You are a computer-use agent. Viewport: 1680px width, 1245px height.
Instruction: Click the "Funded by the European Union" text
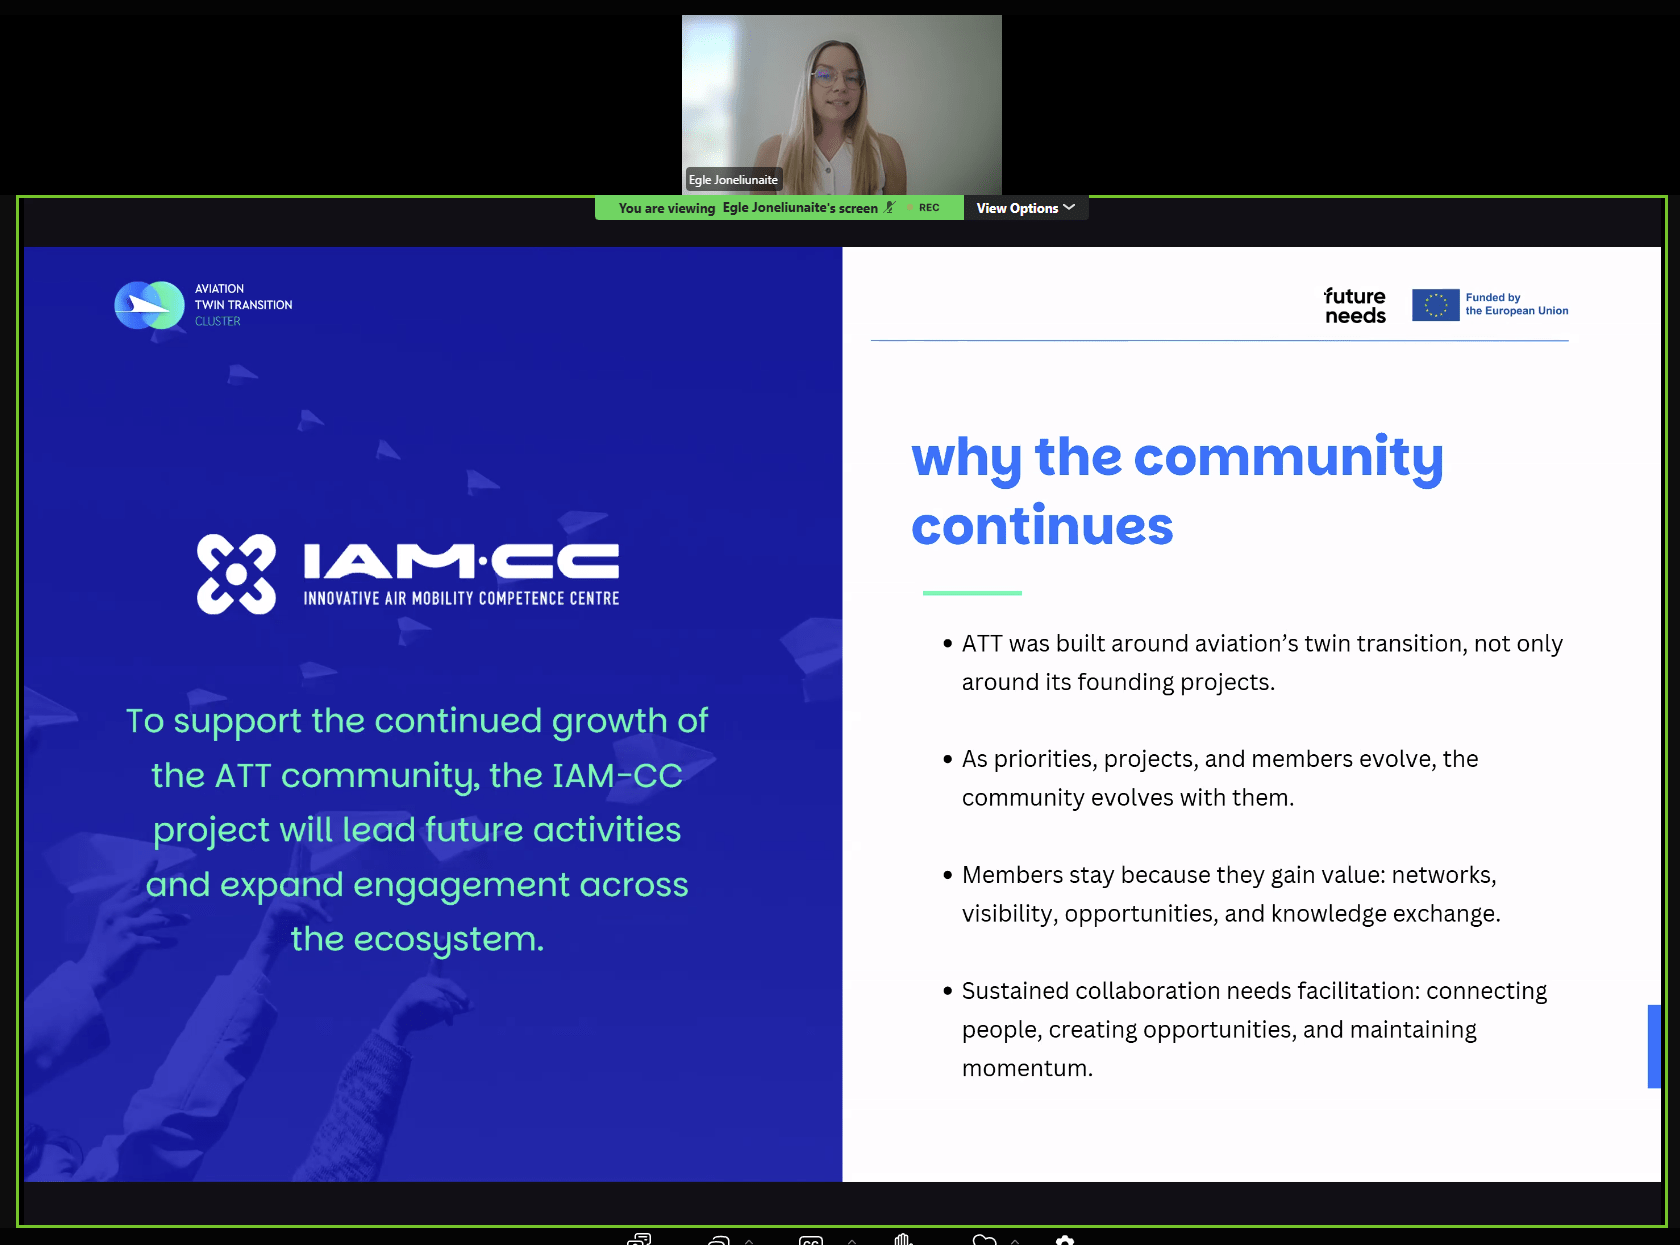point(1517,304)
